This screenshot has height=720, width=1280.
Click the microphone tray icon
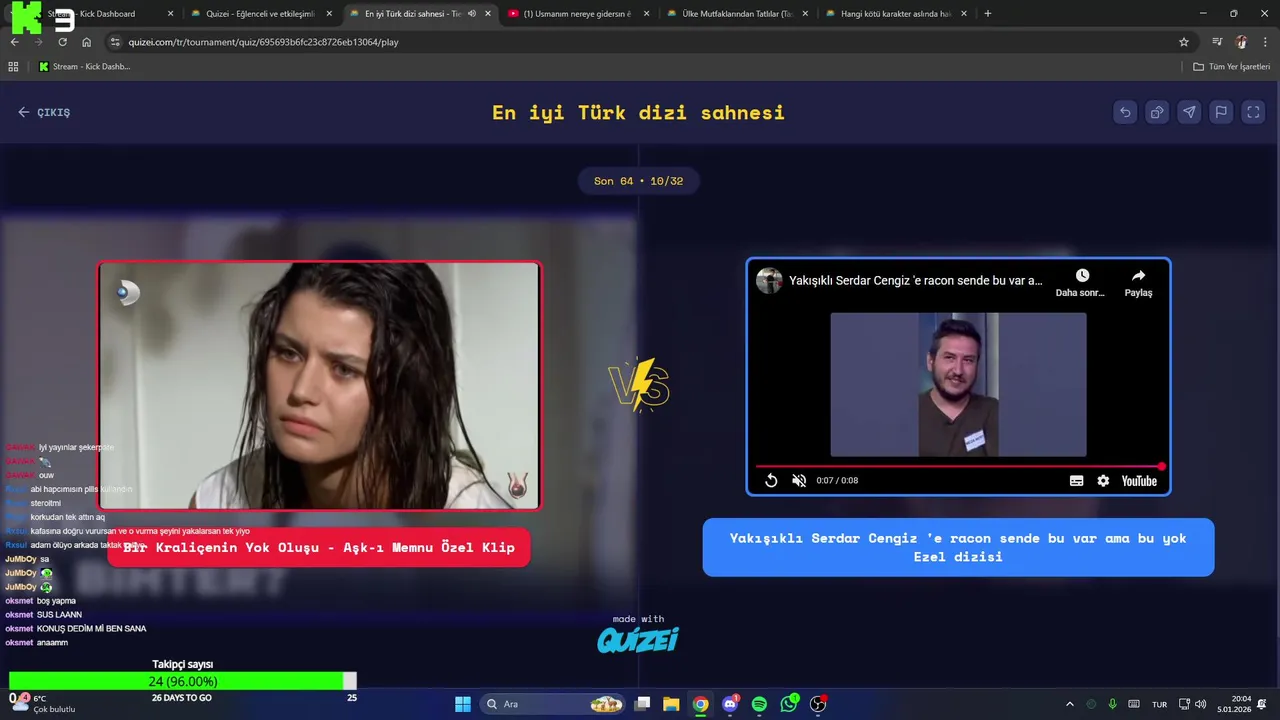point(1112,704)
